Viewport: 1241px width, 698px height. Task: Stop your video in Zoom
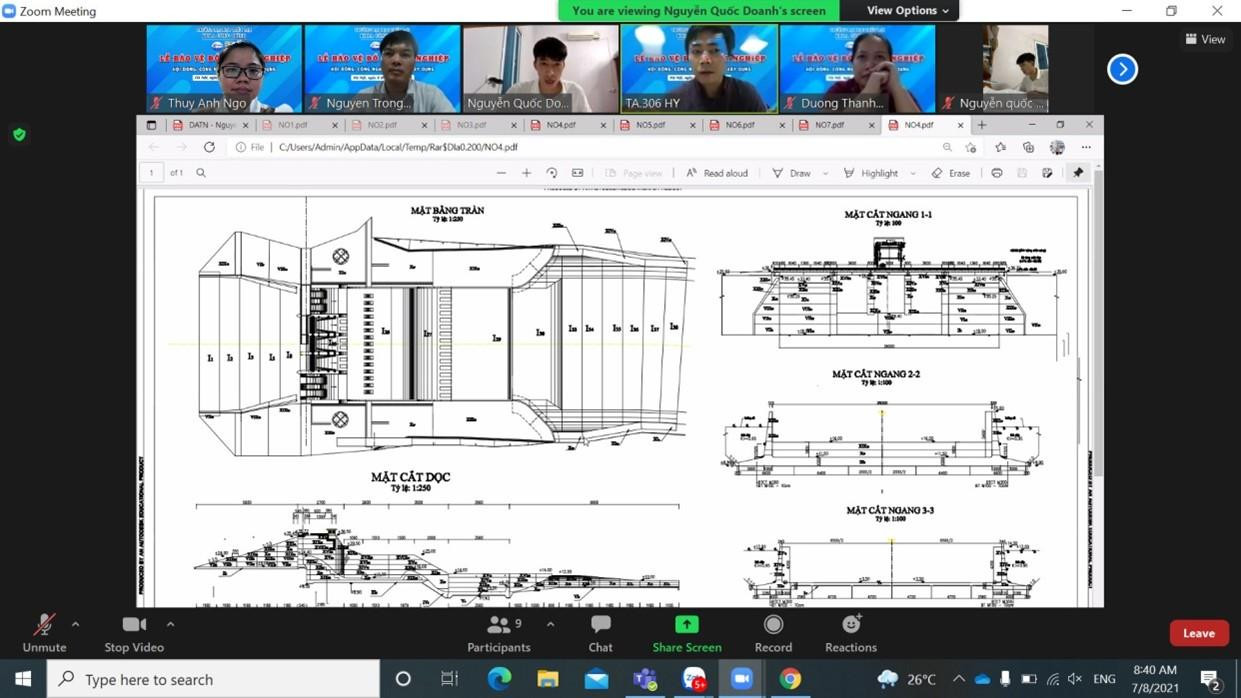click(133, 632)
